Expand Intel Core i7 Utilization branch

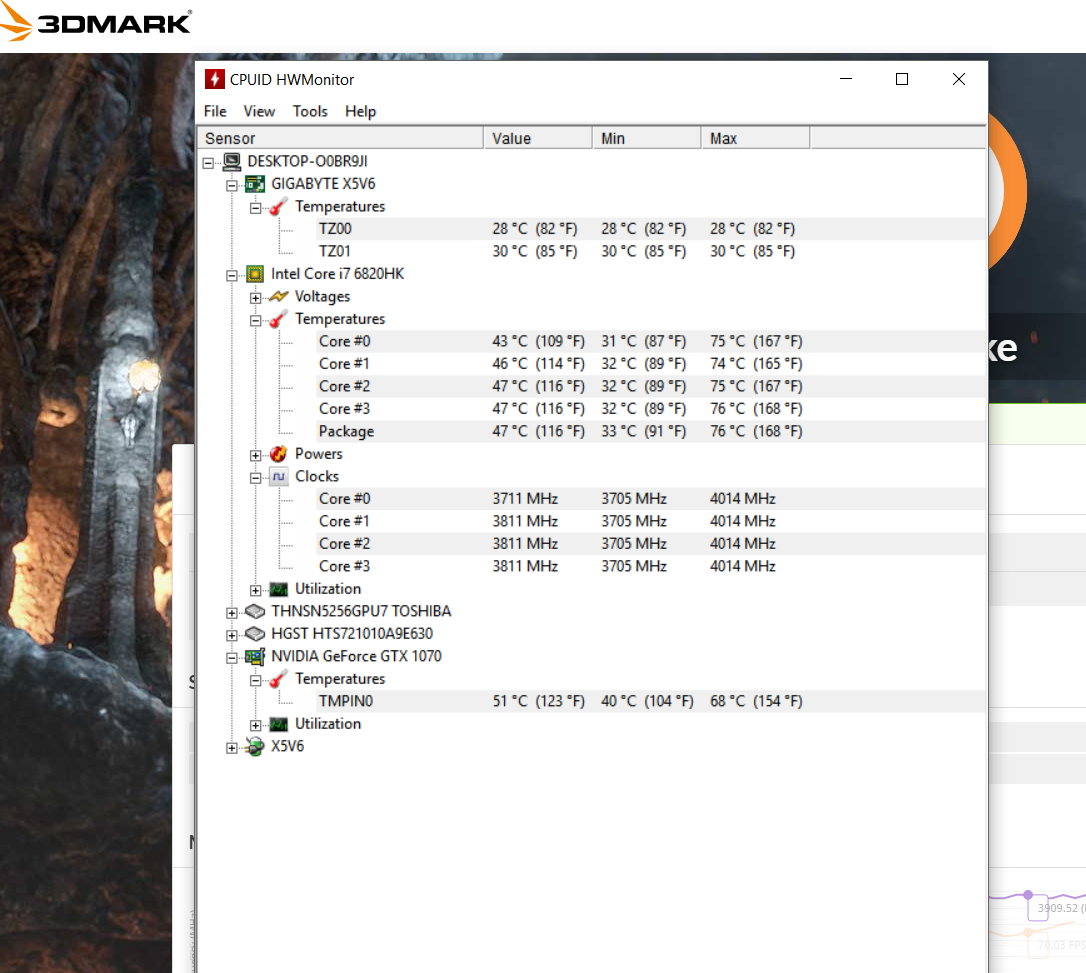256,590
